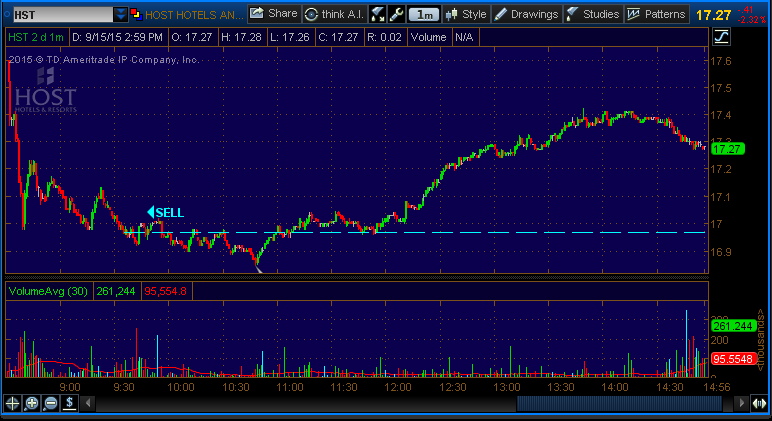This screenshot has height=421, width=772.
Task: Toggle the dollar sign price axis icon
Action: point(69,404)
